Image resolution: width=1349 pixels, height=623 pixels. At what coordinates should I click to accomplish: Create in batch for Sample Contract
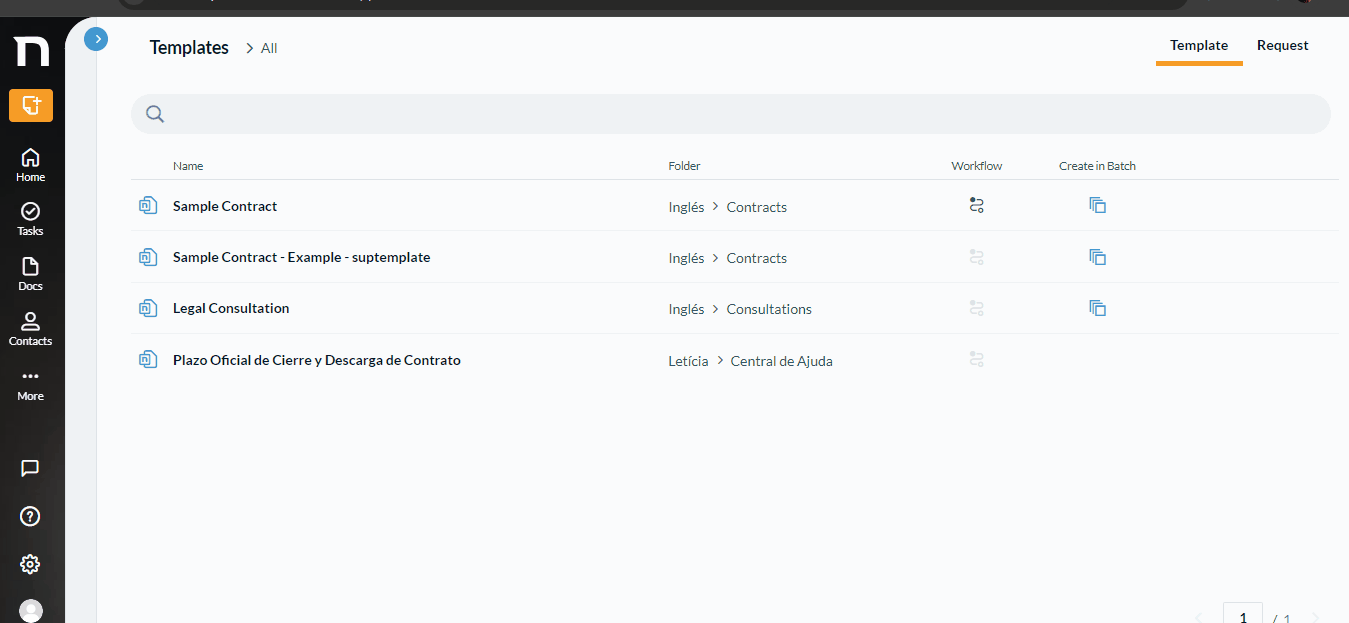(1097, 205)
